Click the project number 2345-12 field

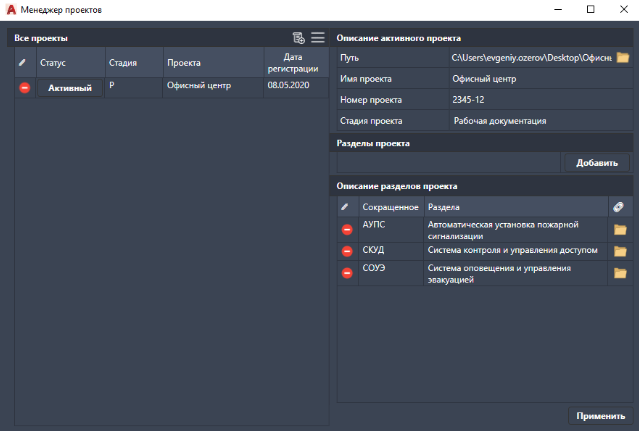[x=541, y=100]
